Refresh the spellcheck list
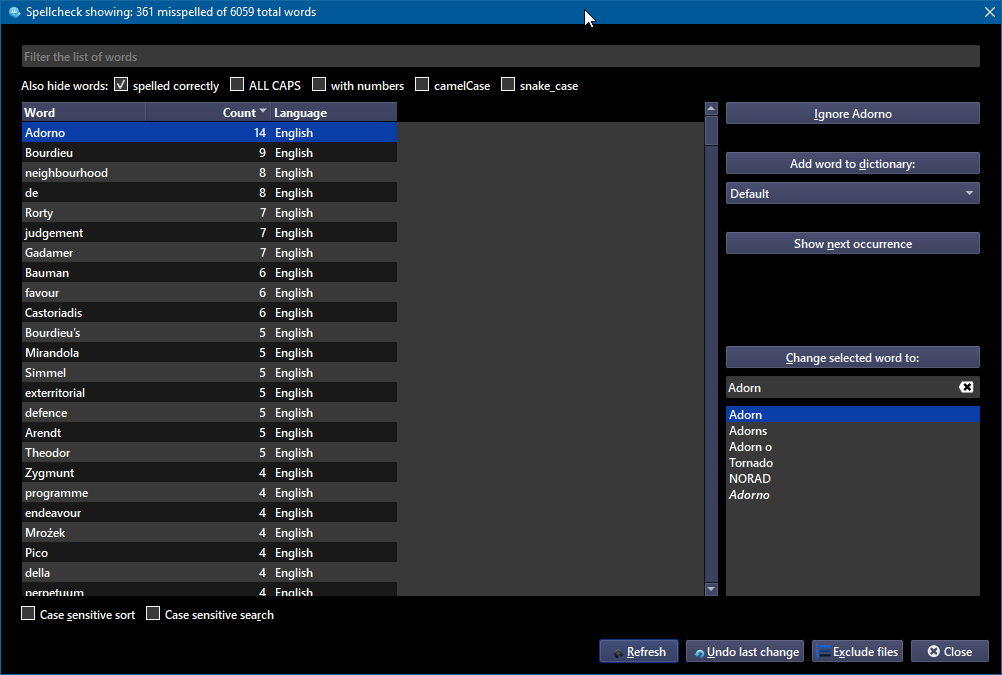This screenshot has width=1002, height=675. [x=638, y=651]
